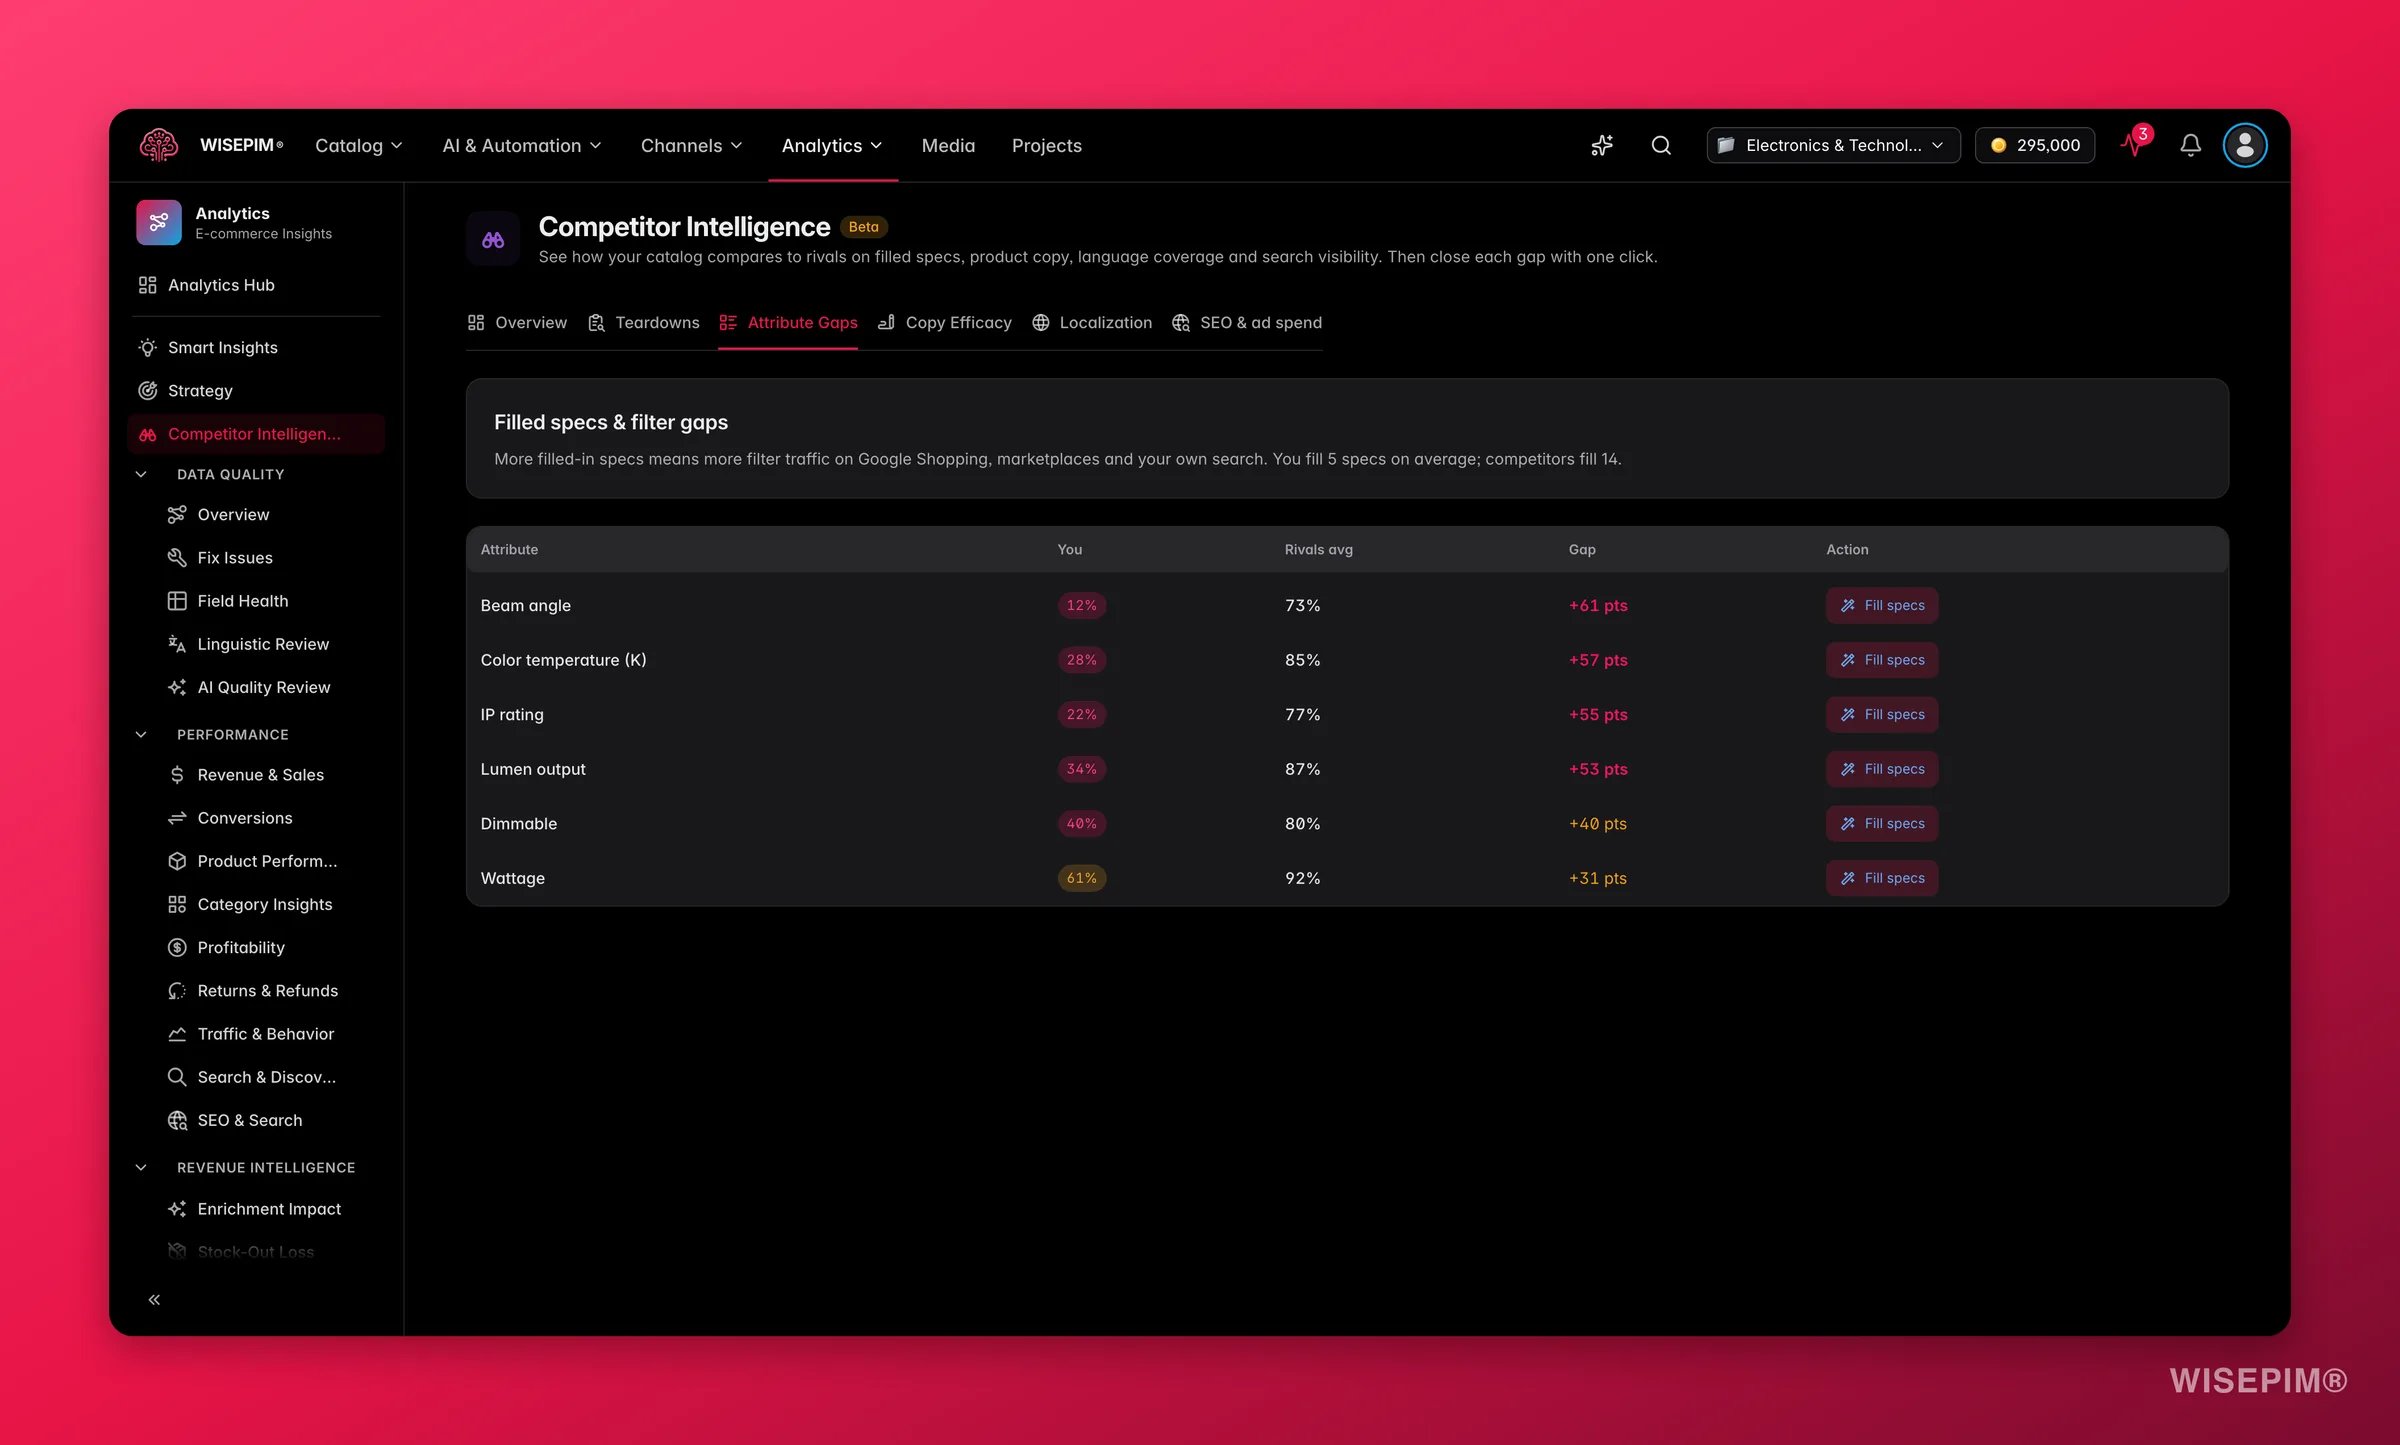Open the Catalog dropdown menu
The width and height of the screenshot is (2400, 1445).
pos(358,145)
